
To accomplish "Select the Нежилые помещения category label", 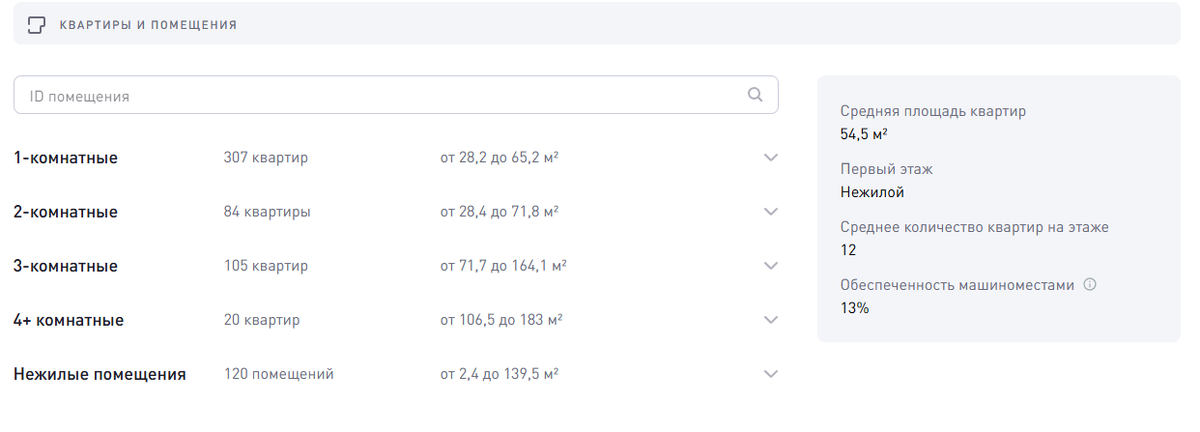I will [100, 374].
